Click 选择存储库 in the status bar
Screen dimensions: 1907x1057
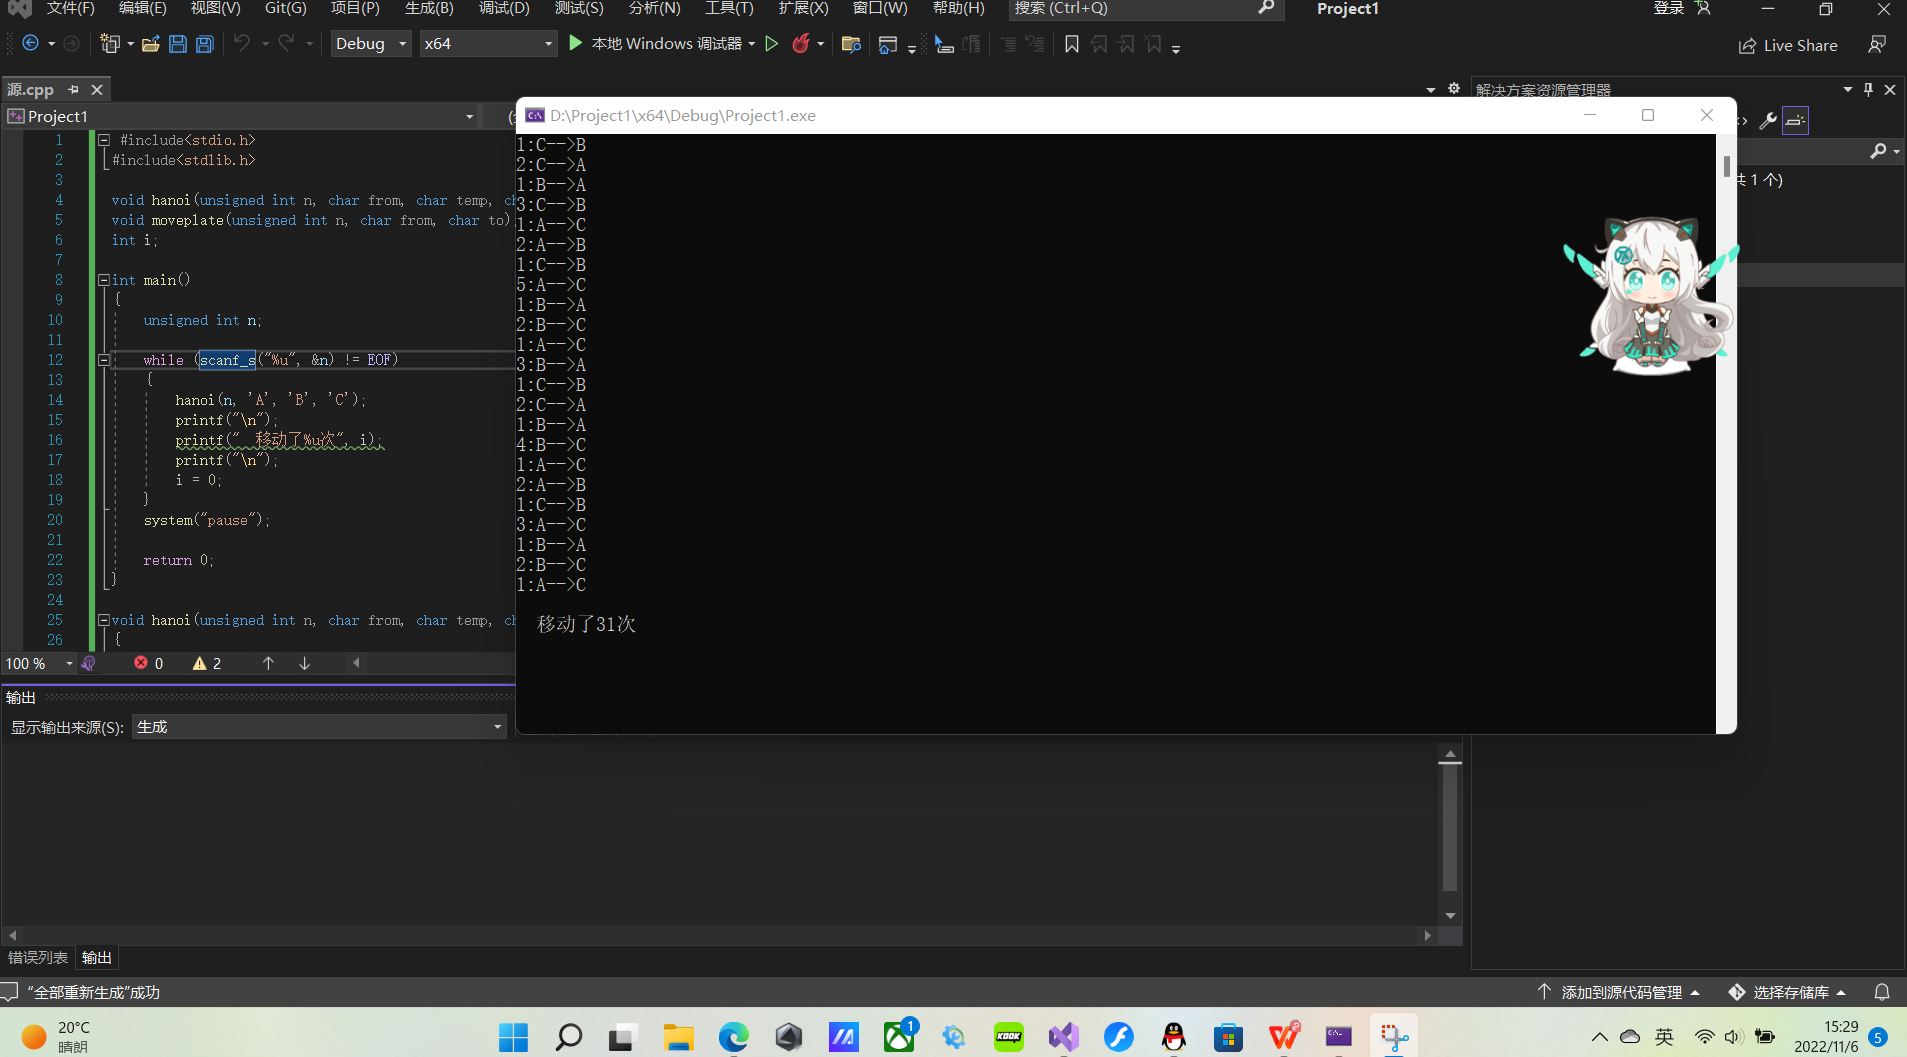pos(1787,992)
